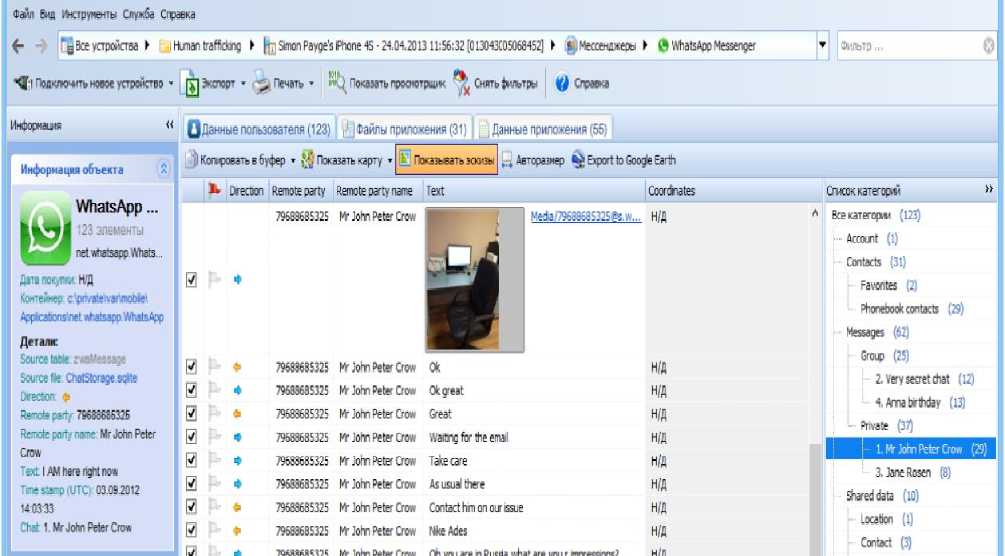Switch to Данные пользователя (123) tab
The image size is (1005, 556).
click(x=259, y=129)
